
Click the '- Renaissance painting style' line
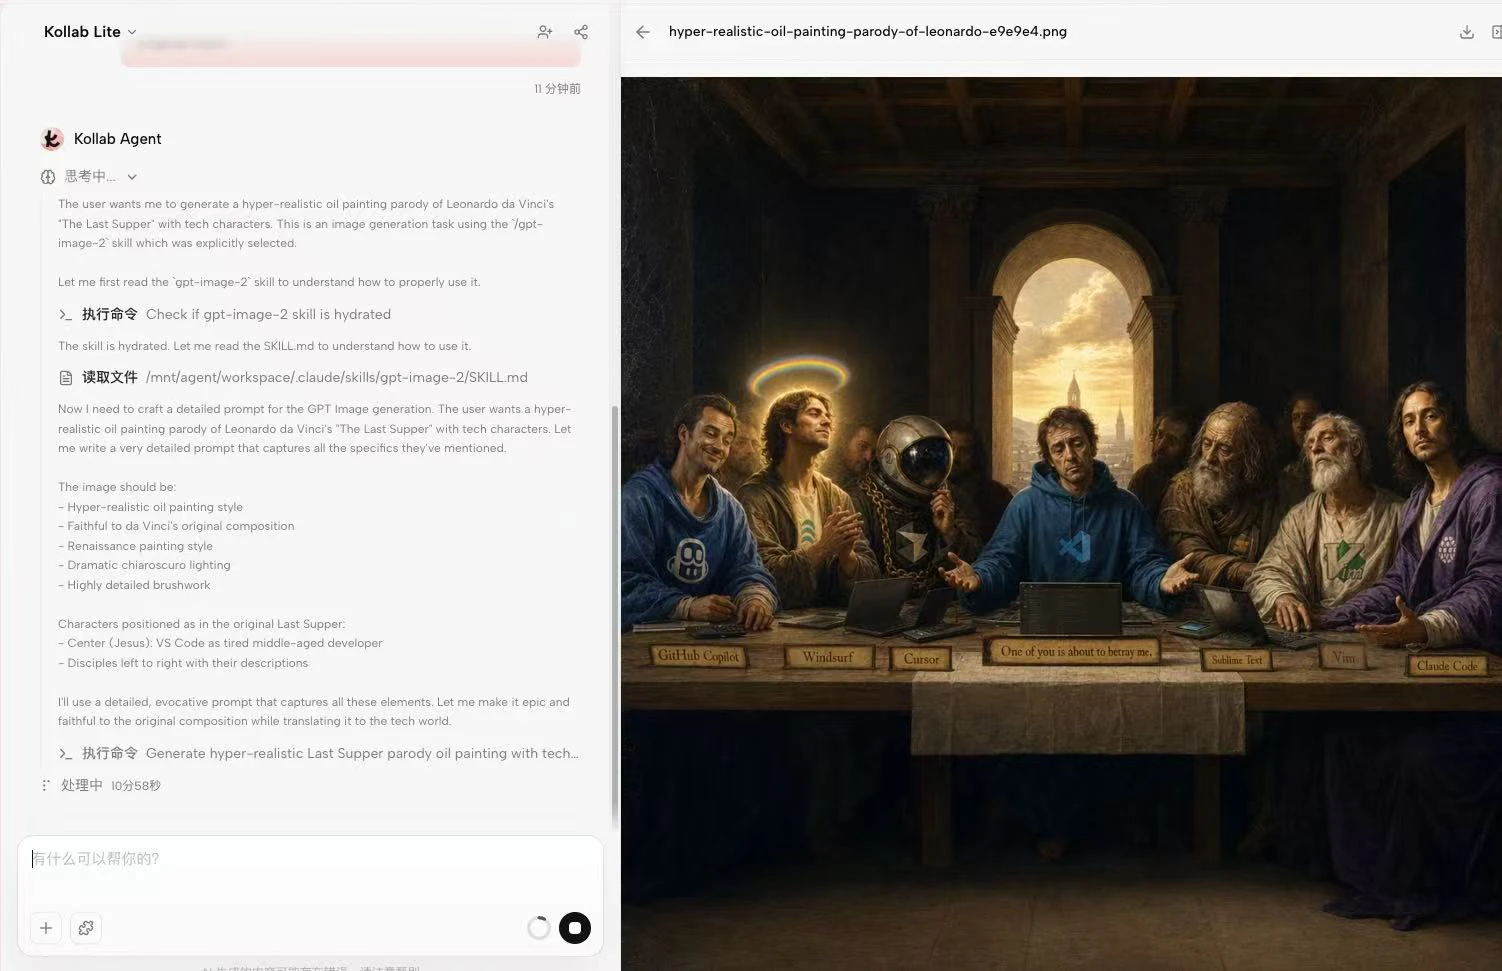click(135, 546)
